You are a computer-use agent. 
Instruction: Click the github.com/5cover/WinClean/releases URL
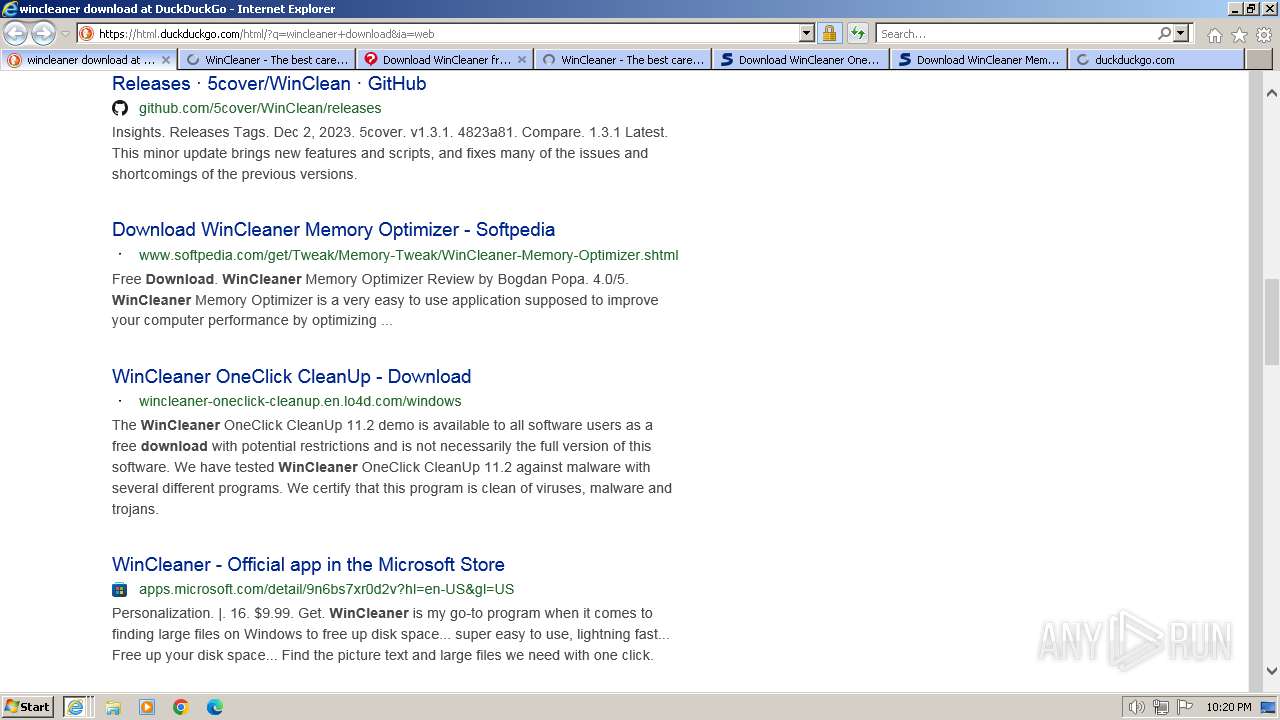pos(260,108)
